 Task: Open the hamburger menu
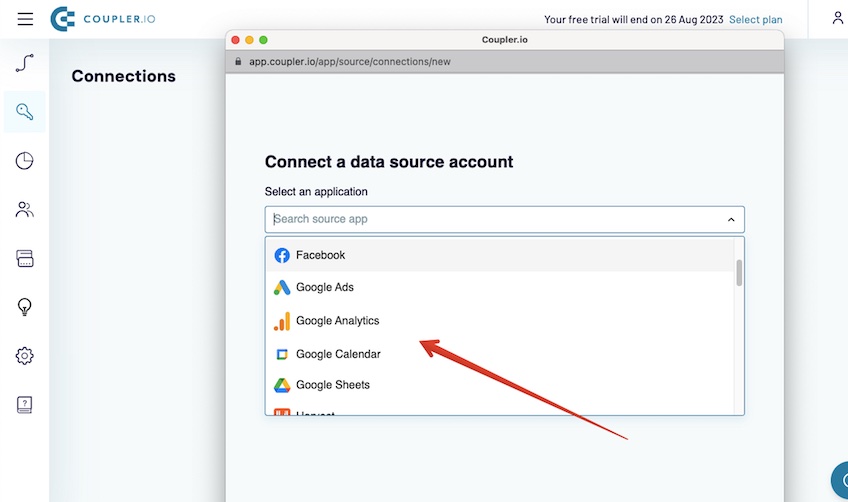click(25, 19)
